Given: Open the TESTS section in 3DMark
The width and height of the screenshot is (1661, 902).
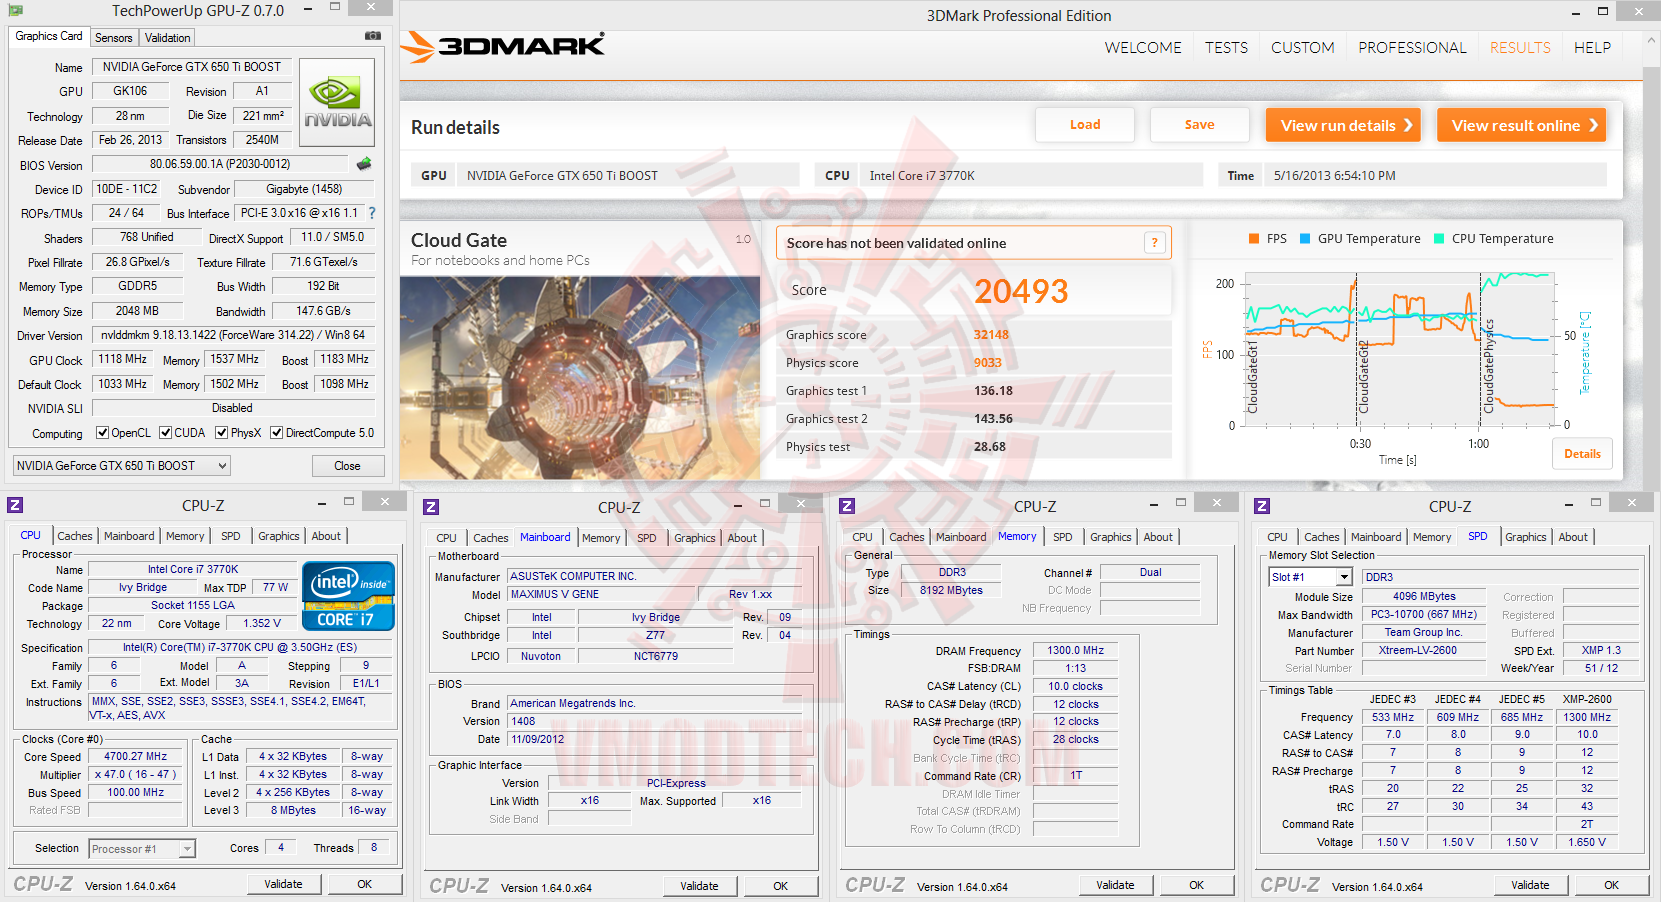Looking at the screenshot, I should point(1226,48).
